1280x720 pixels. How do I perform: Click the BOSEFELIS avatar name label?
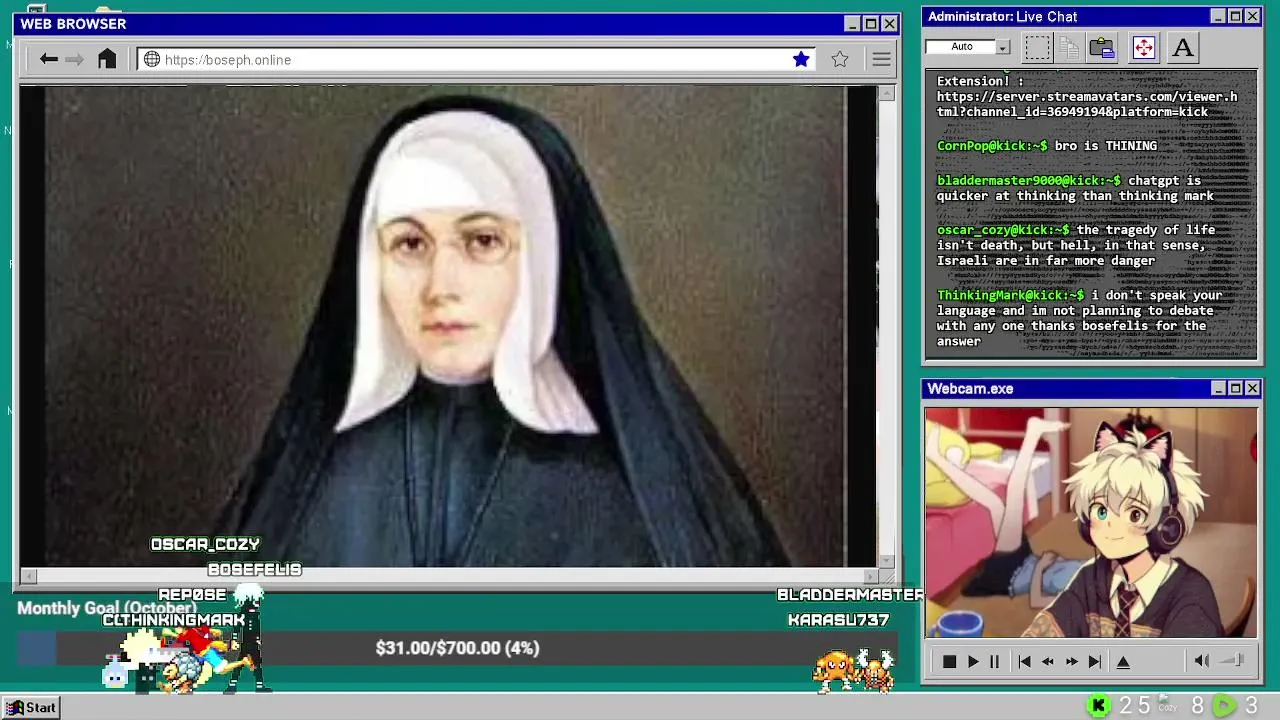(x=254, y=569)
